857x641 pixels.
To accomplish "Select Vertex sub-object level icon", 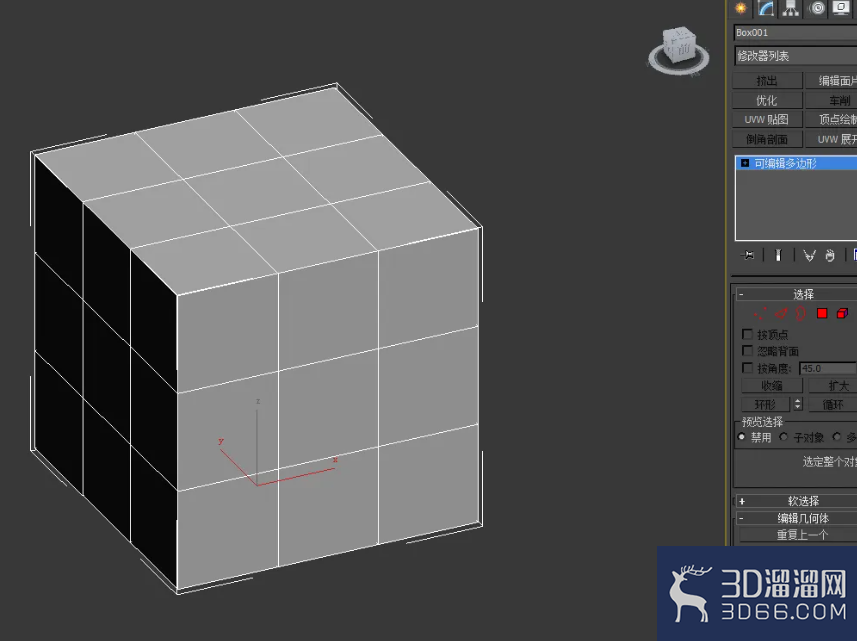I will 759,314.
